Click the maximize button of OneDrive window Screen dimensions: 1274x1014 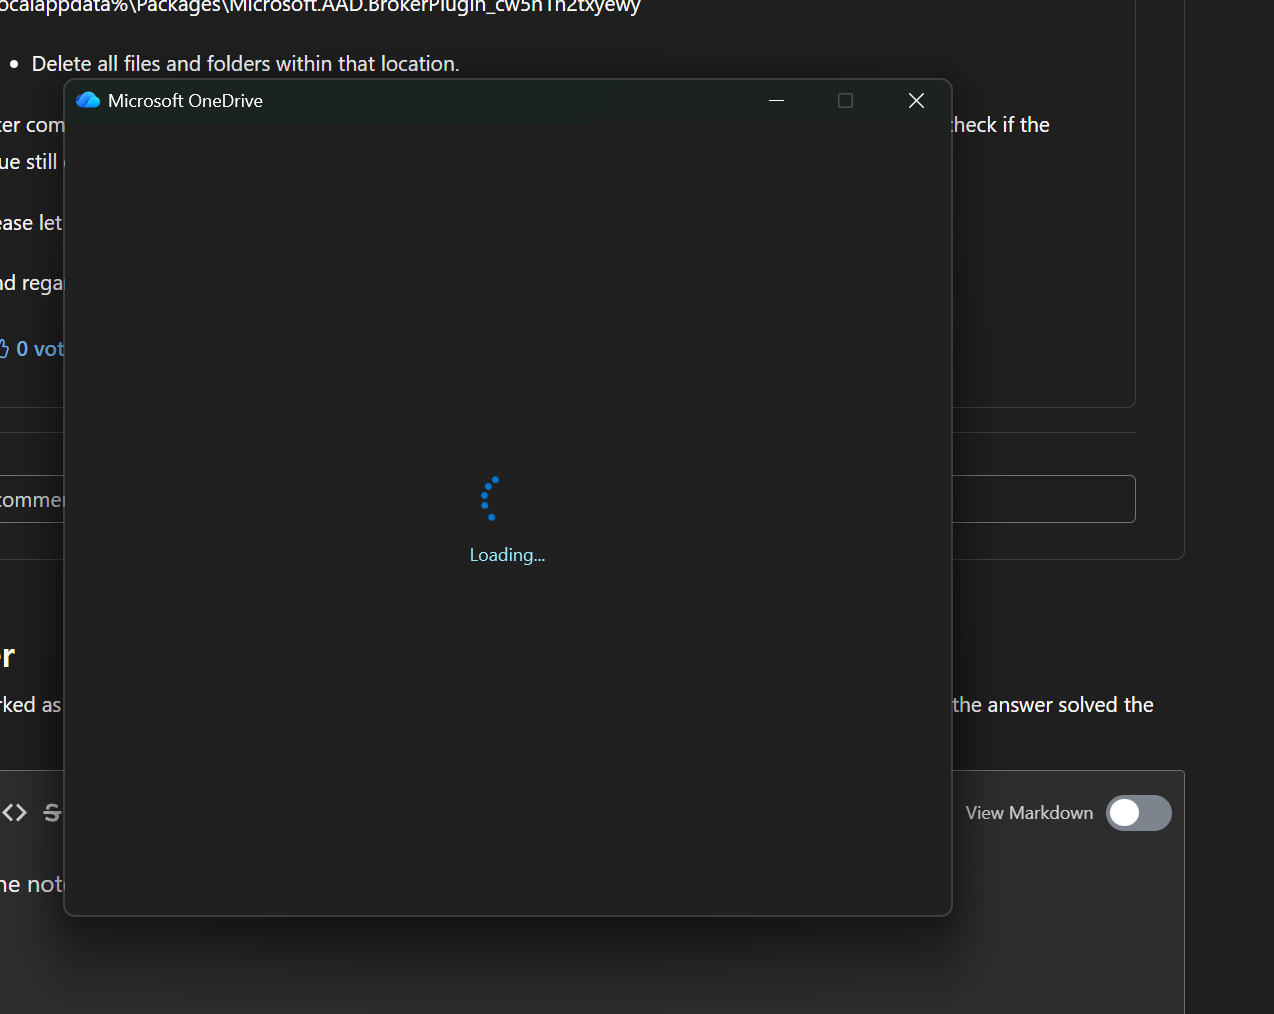point(845,100)
